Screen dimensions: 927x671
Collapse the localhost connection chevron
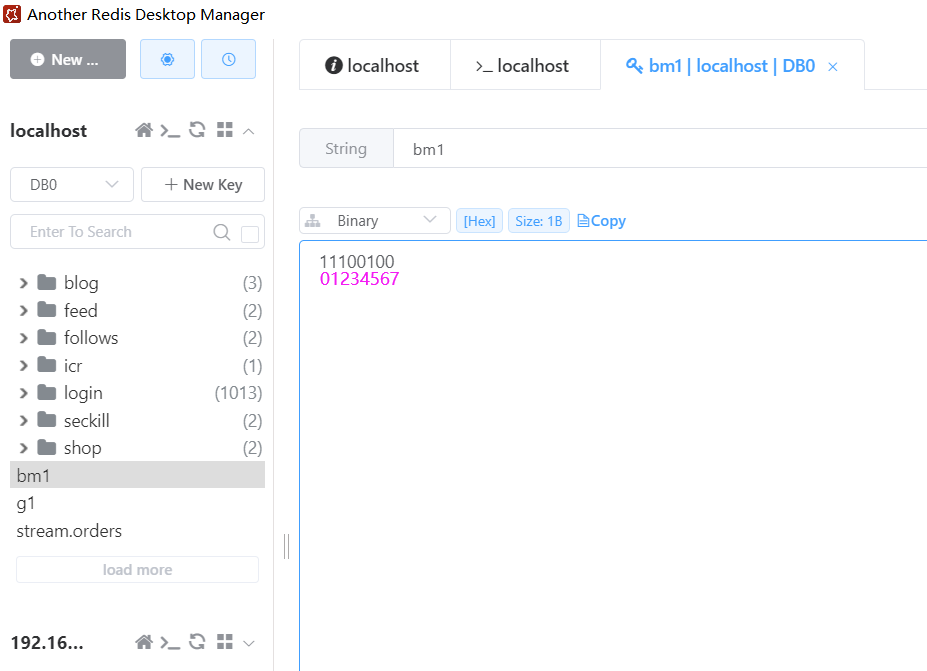(249, 131)
